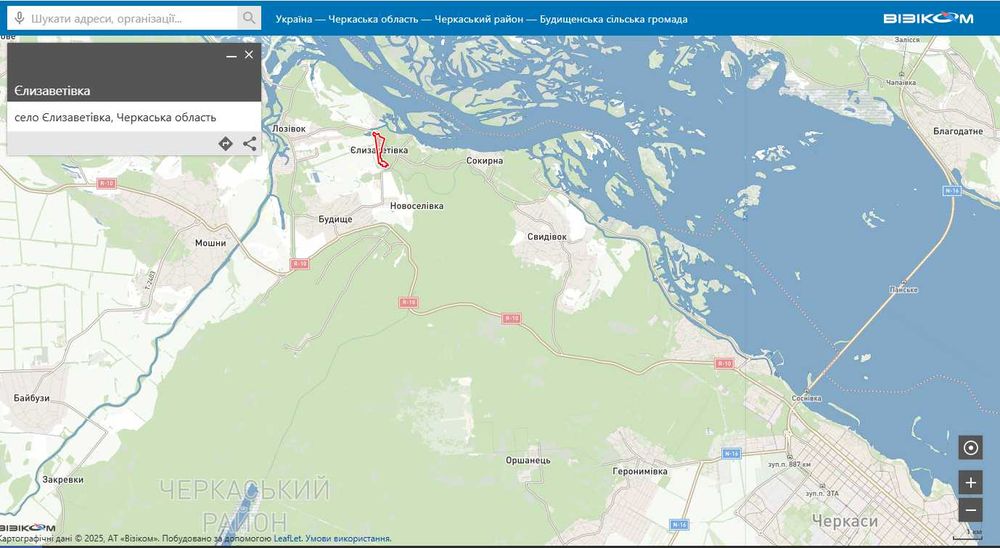1000x548 pixels.
Task: Click the share icon in info panel
Action: [249, 144]
